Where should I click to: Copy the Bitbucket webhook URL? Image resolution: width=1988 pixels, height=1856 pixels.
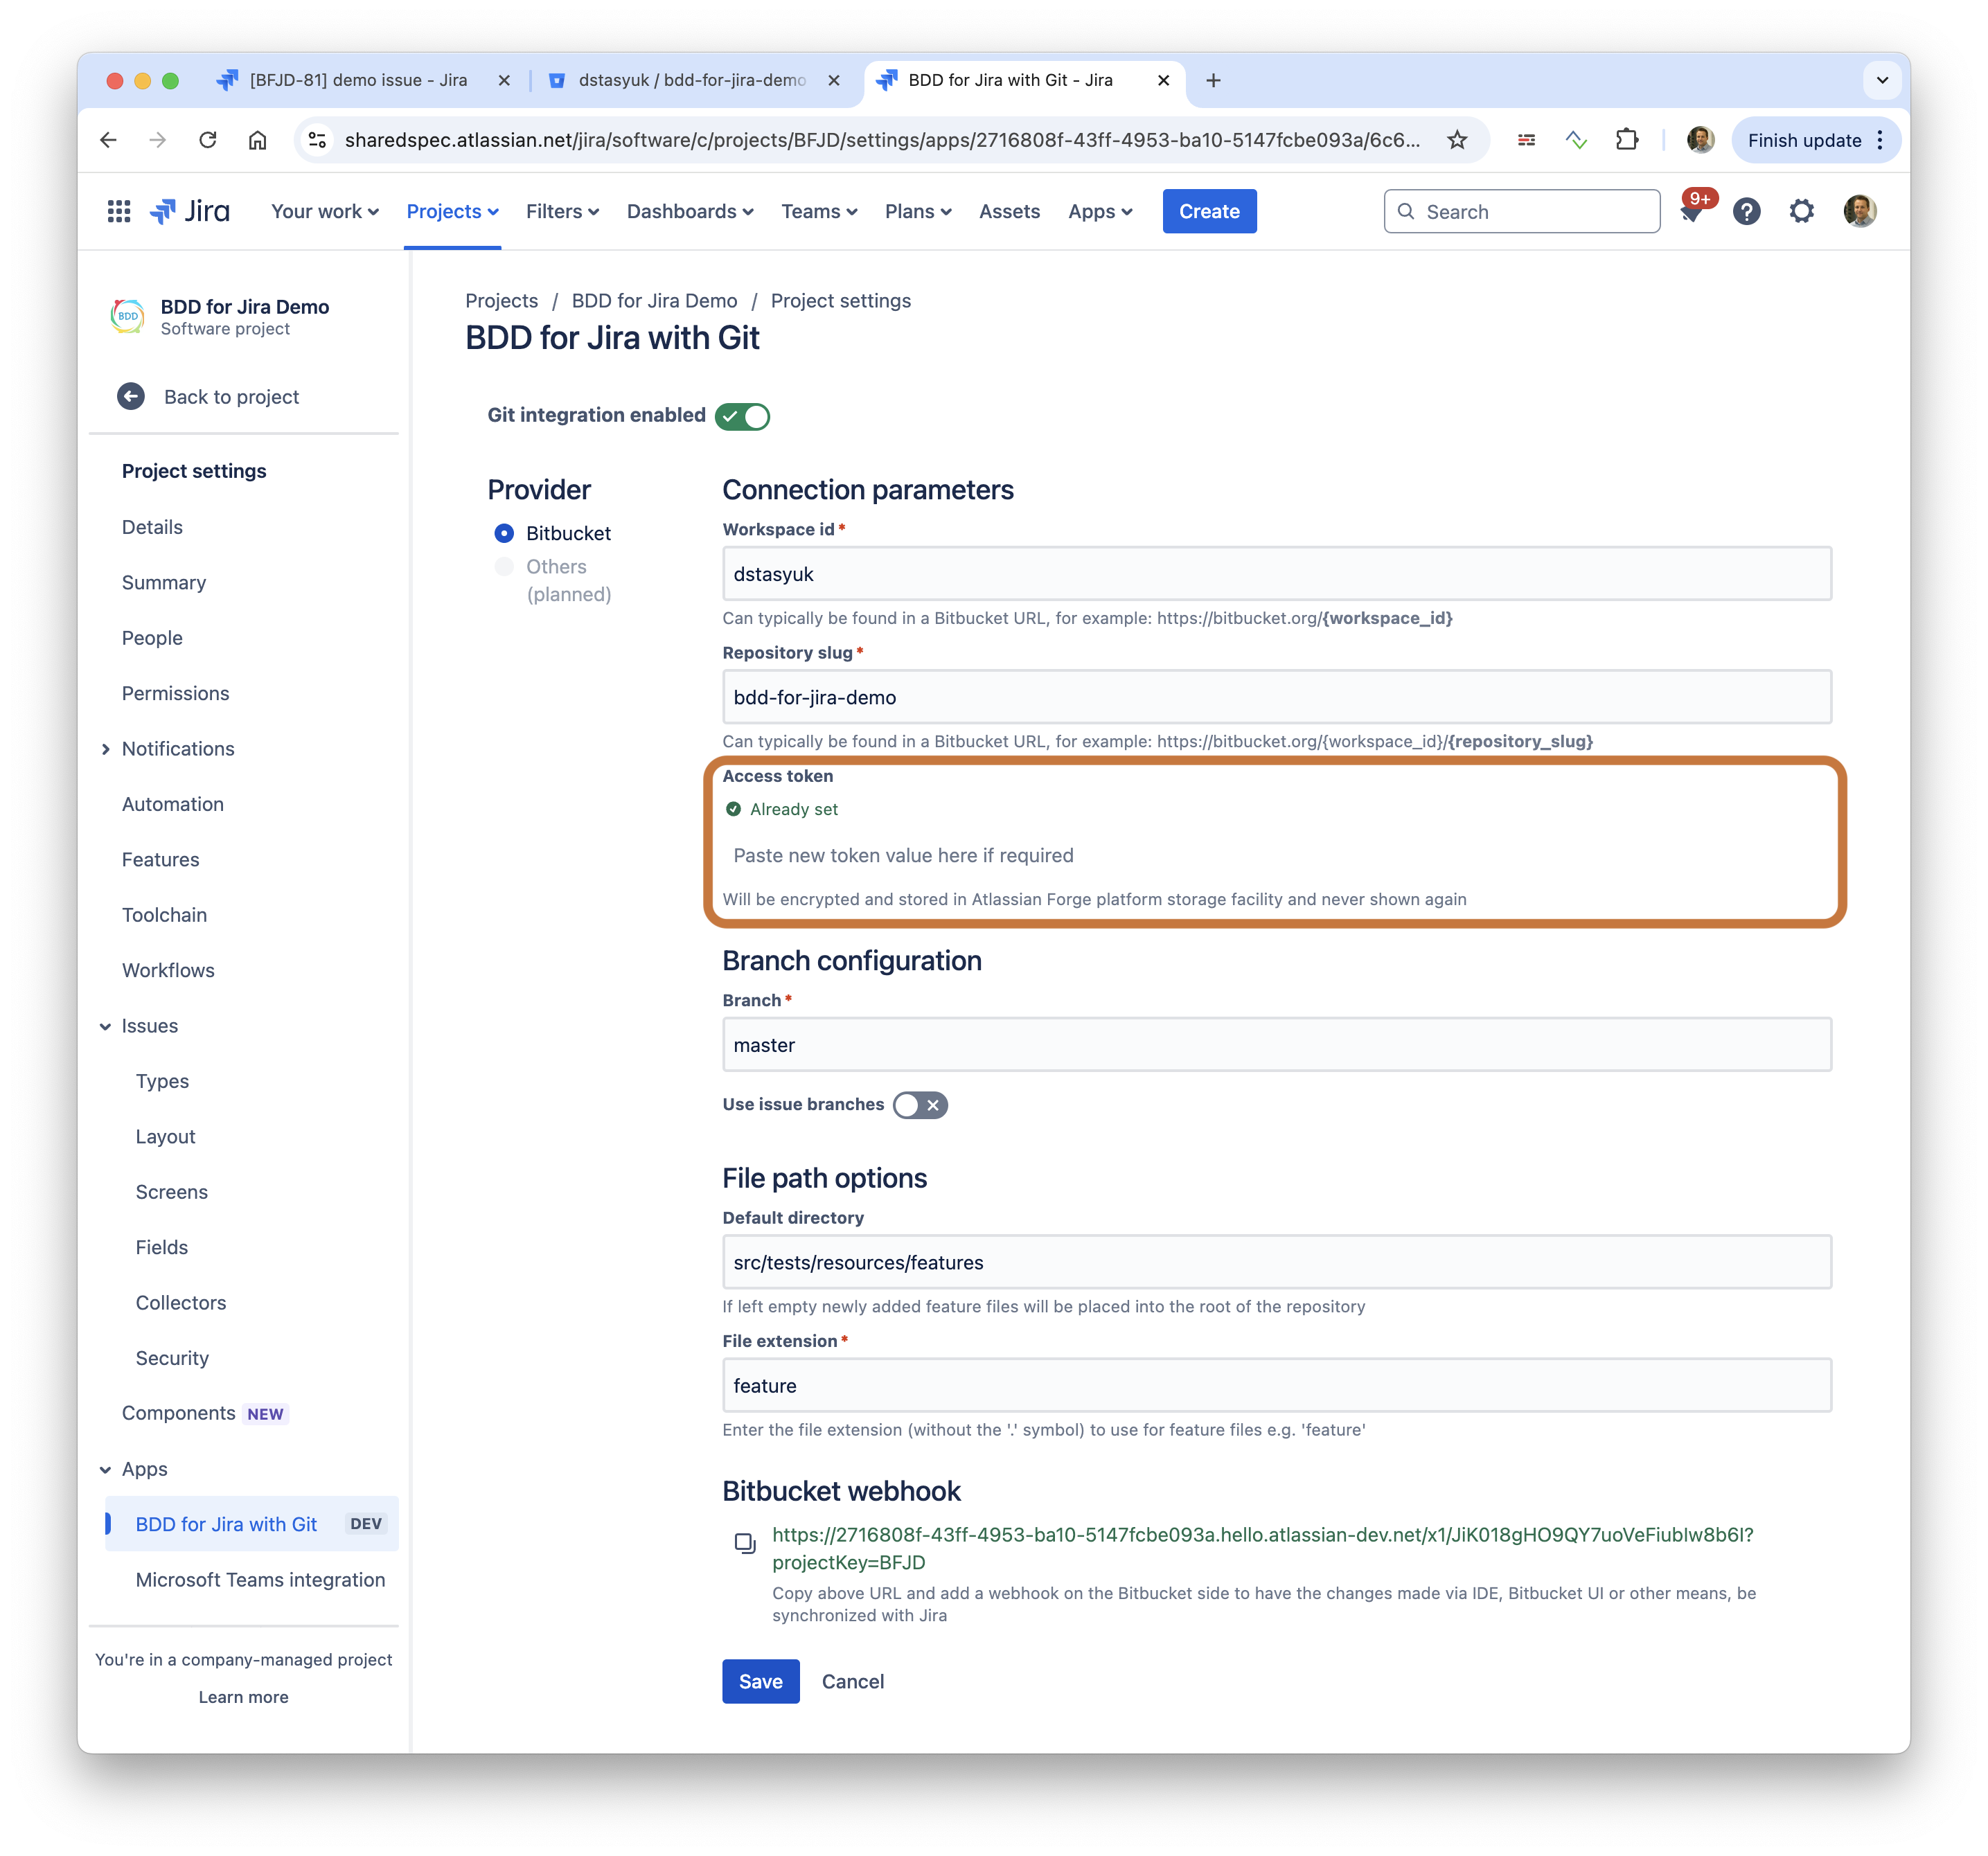[745, 1543]
